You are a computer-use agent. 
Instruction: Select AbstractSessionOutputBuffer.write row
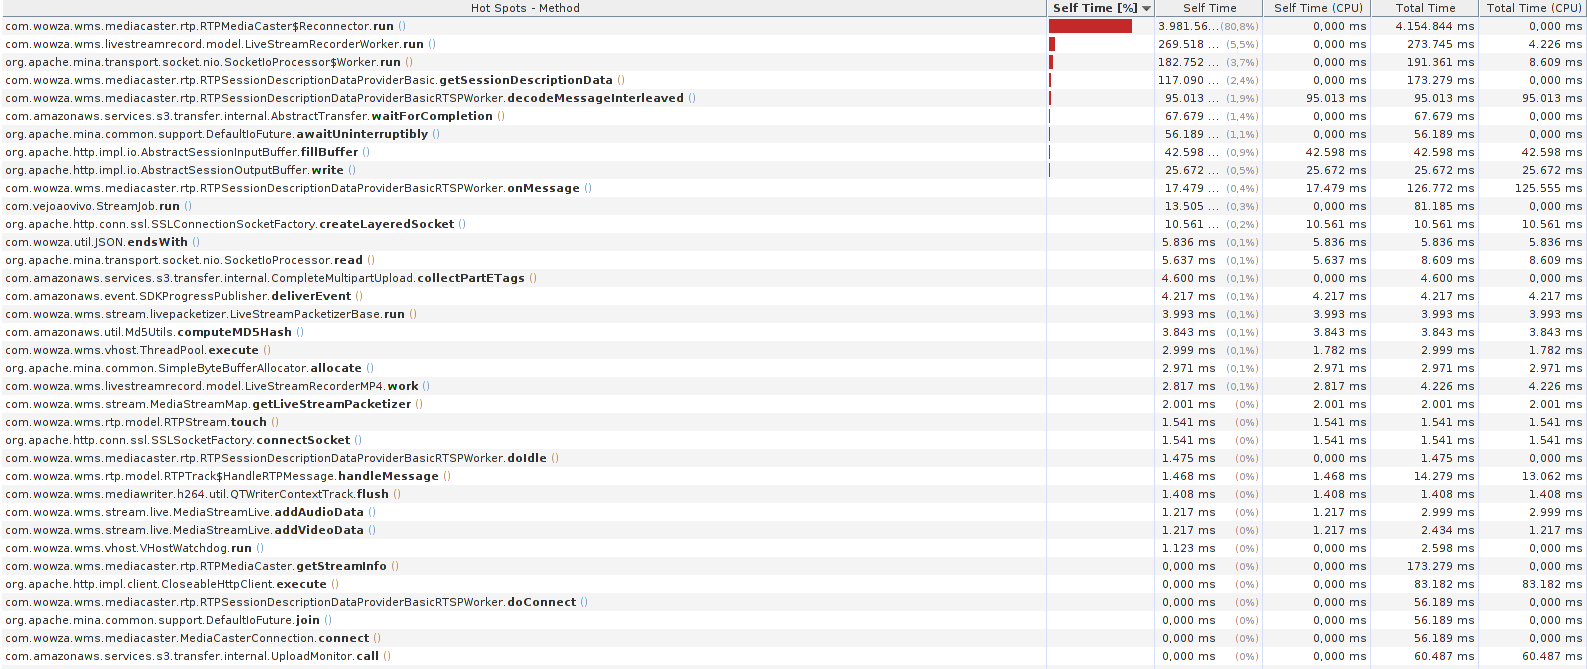[793, 170]
